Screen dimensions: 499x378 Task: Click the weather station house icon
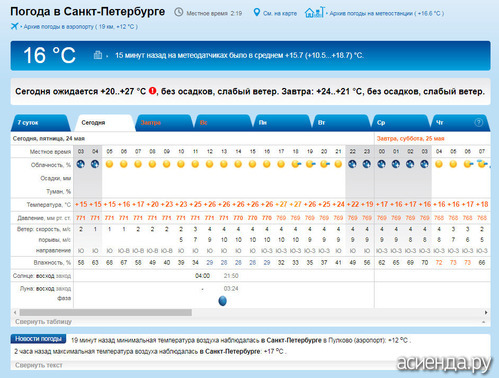pos(314,12)
